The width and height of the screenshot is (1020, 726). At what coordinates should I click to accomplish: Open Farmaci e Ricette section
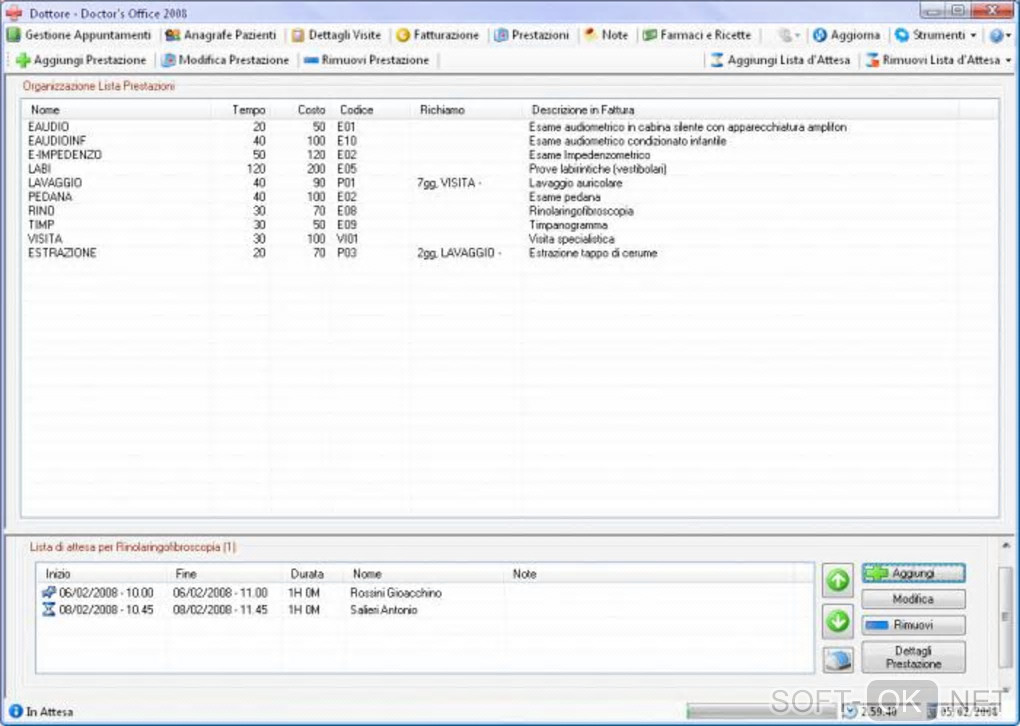click(697, 35)
